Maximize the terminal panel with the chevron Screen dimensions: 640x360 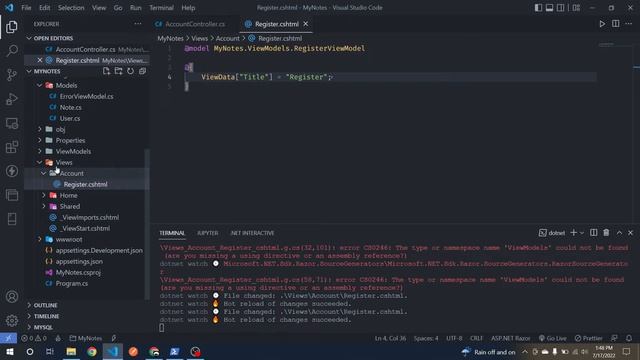click(x=619, y=233)
